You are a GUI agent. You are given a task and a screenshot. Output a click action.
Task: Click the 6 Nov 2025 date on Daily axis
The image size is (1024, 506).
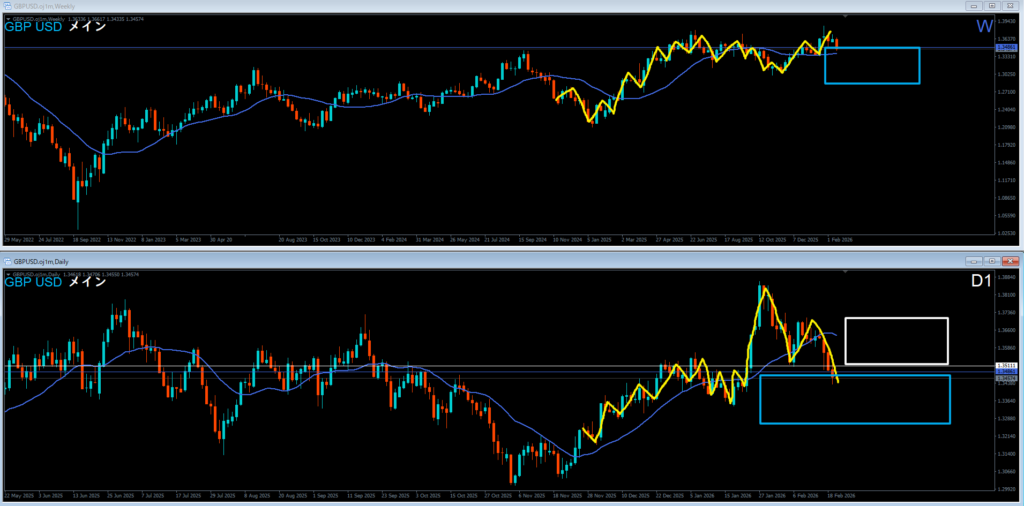[534, 496]
